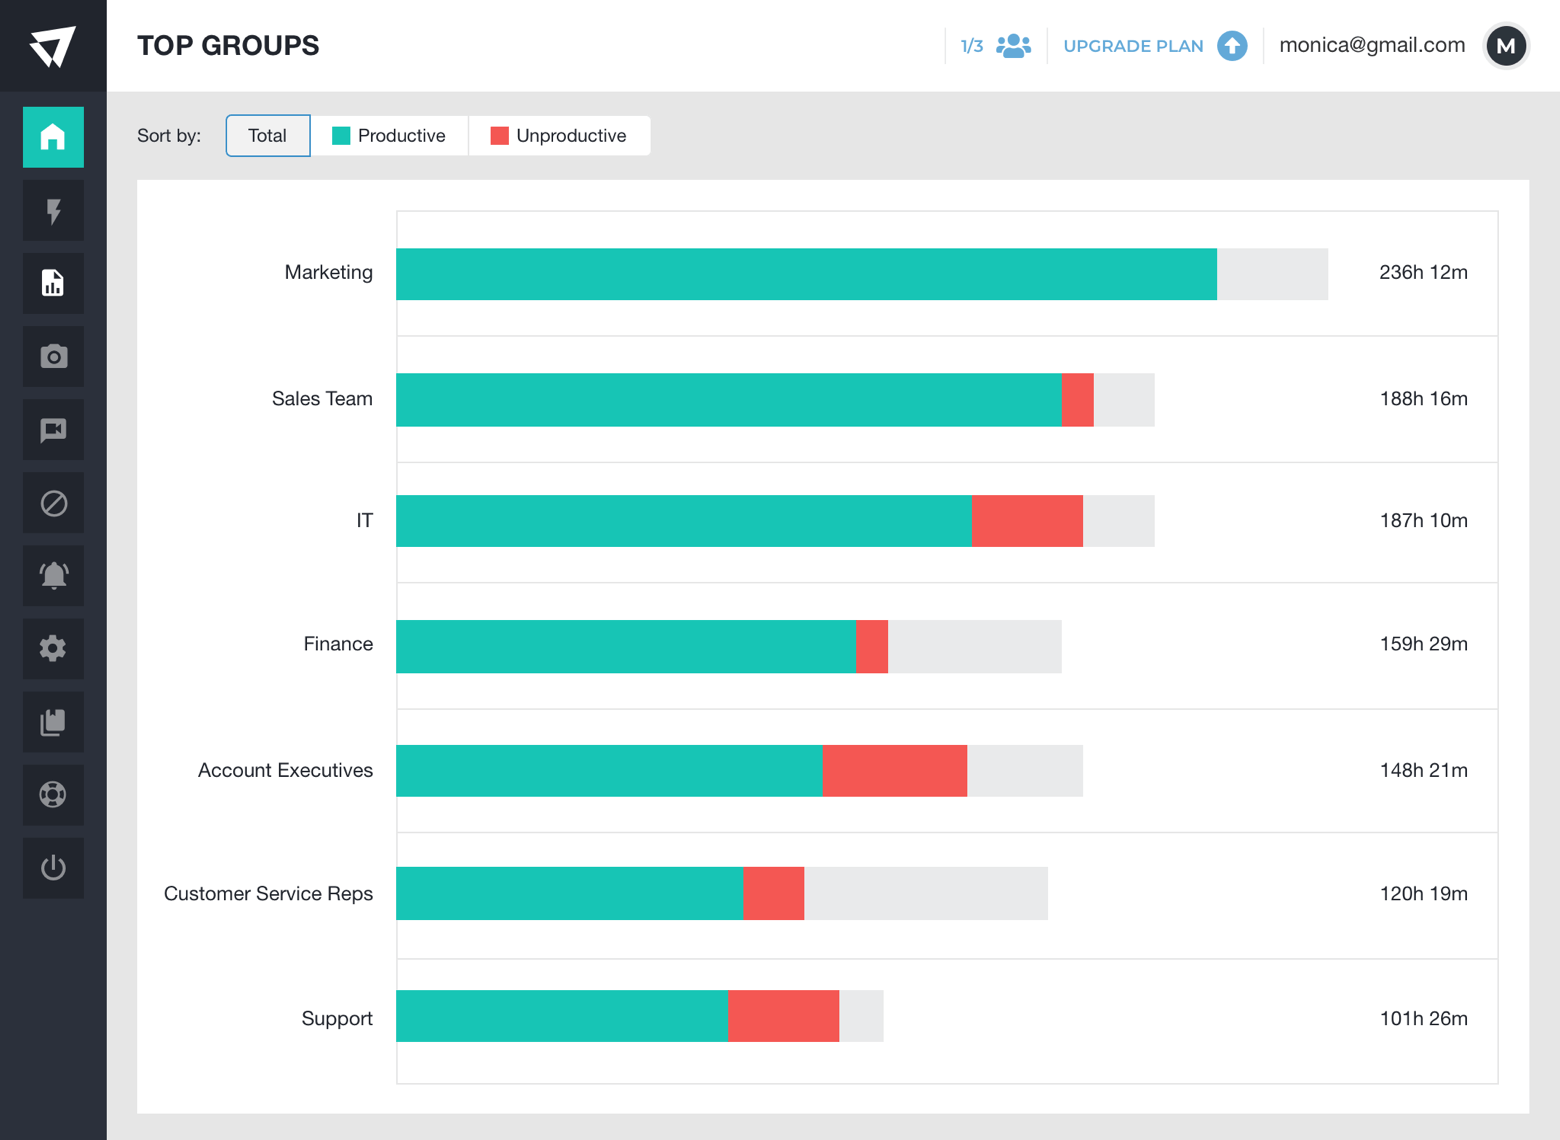Click the red Unproductive legend swatch

pyautogui.click(x=500, y=136)
